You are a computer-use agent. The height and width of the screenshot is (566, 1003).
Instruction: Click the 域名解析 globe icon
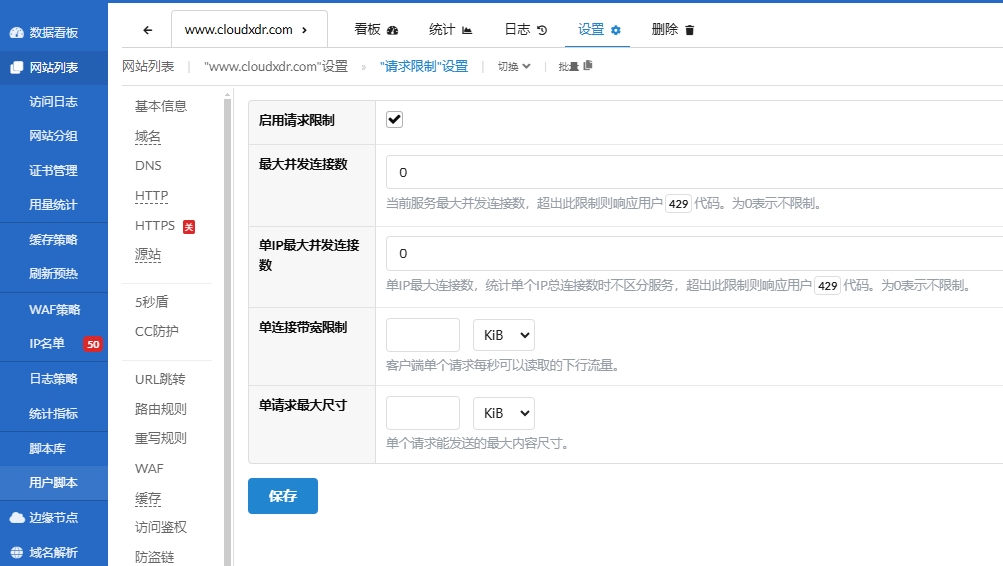click(17, 553)
